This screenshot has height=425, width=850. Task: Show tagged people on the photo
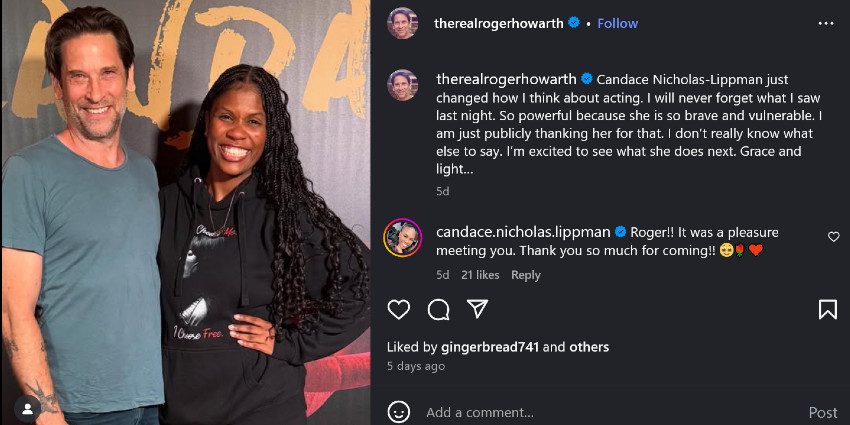click(27, 409)
